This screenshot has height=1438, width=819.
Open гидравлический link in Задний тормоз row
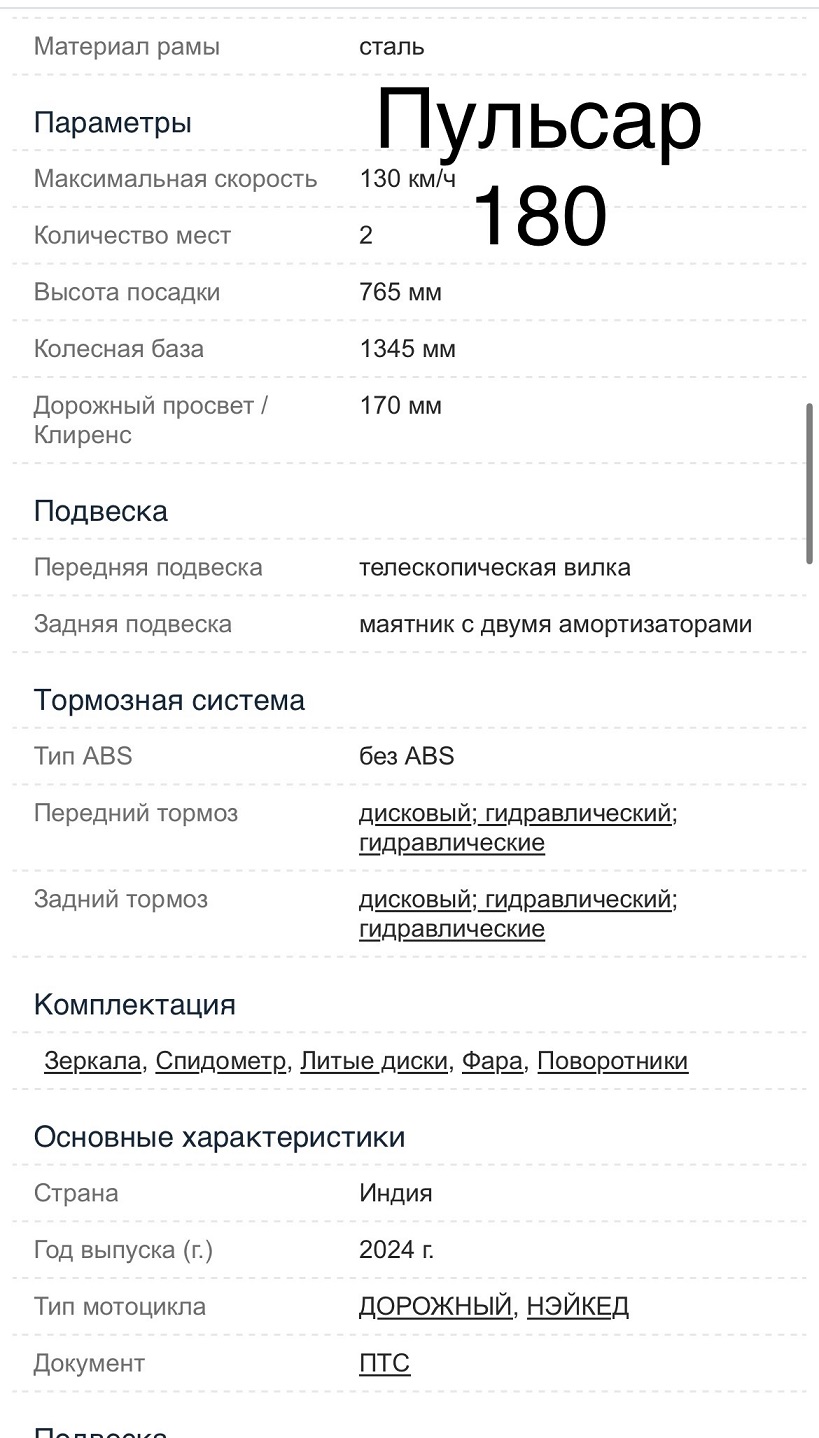pos(577,899)
